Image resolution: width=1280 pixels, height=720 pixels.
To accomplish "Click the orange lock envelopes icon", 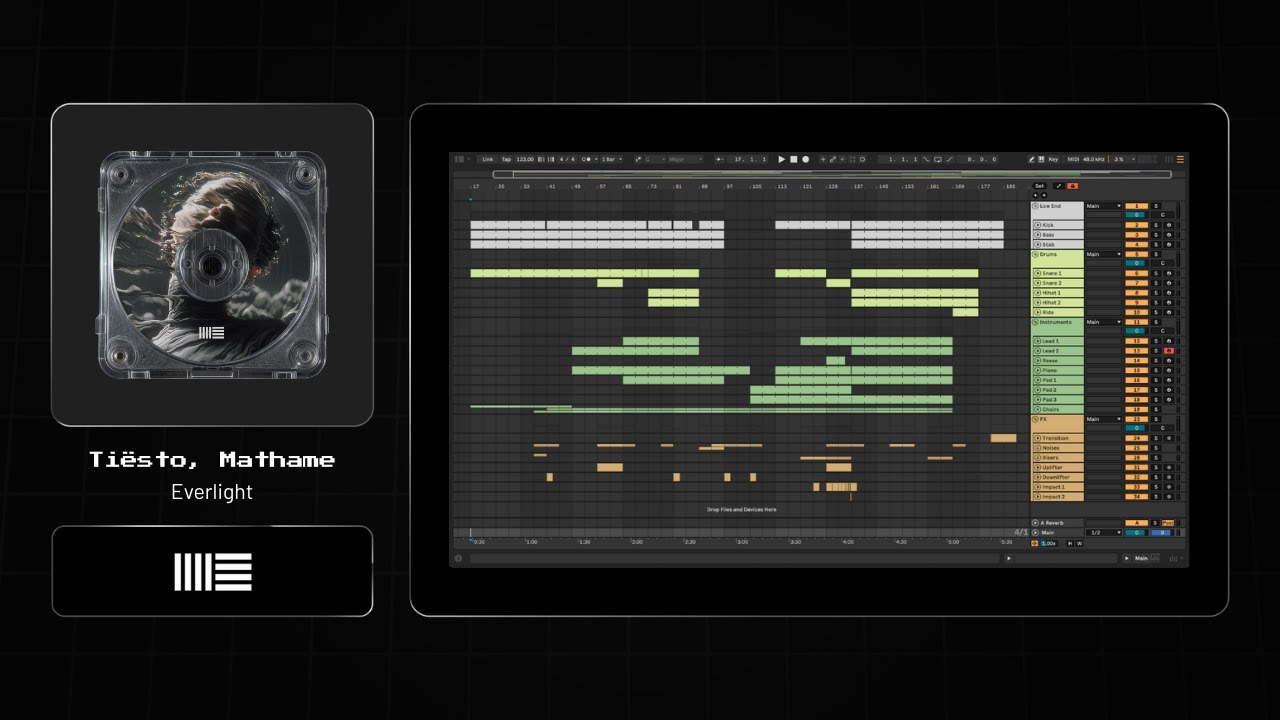I will pos(1072,186).
